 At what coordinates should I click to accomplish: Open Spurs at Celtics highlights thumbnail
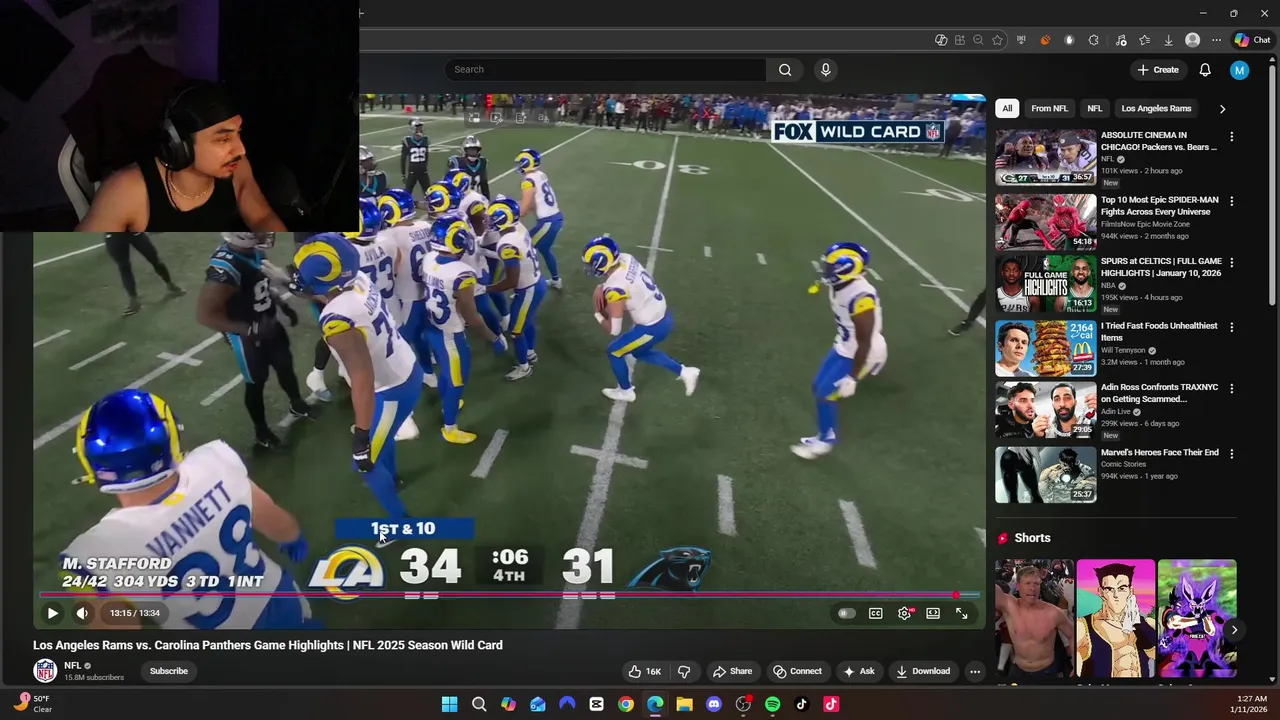(1045, 284)
